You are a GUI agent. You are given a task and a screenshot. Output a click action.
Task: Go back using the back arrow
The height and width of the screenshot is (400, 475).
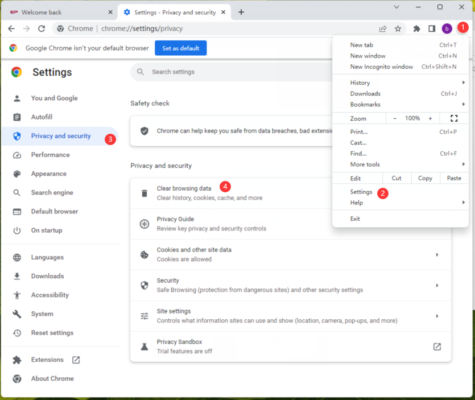12,29
